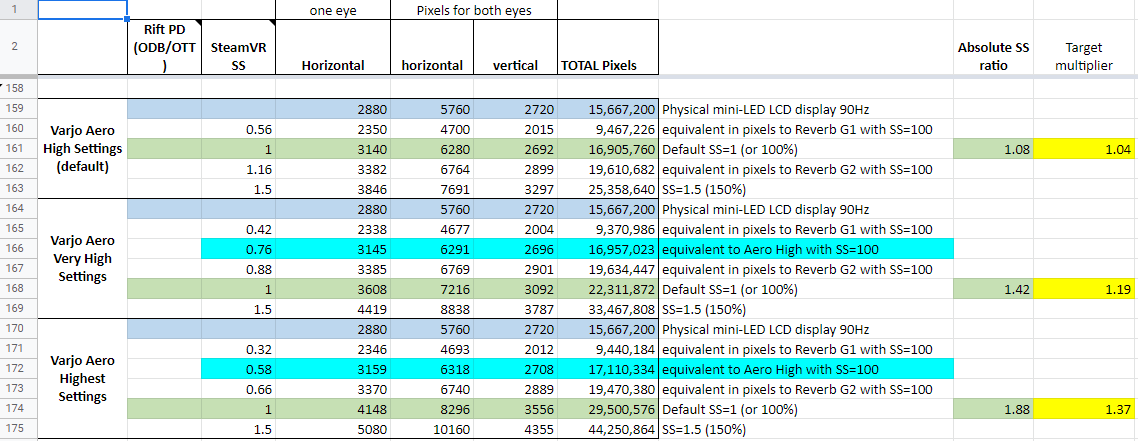Click the active cell A1

[x=83, y=9]
